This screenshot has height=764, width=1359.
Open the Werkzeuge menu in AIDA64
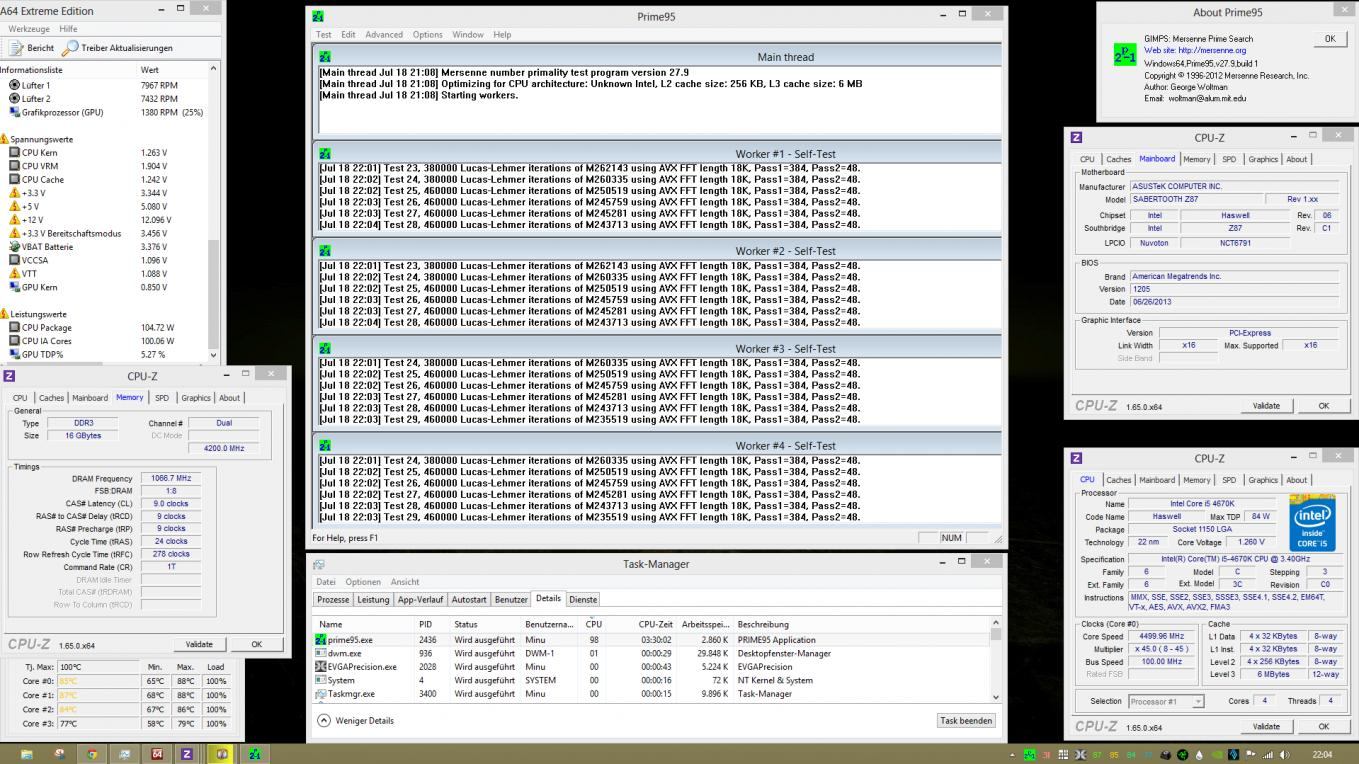(x=29, y=29)
